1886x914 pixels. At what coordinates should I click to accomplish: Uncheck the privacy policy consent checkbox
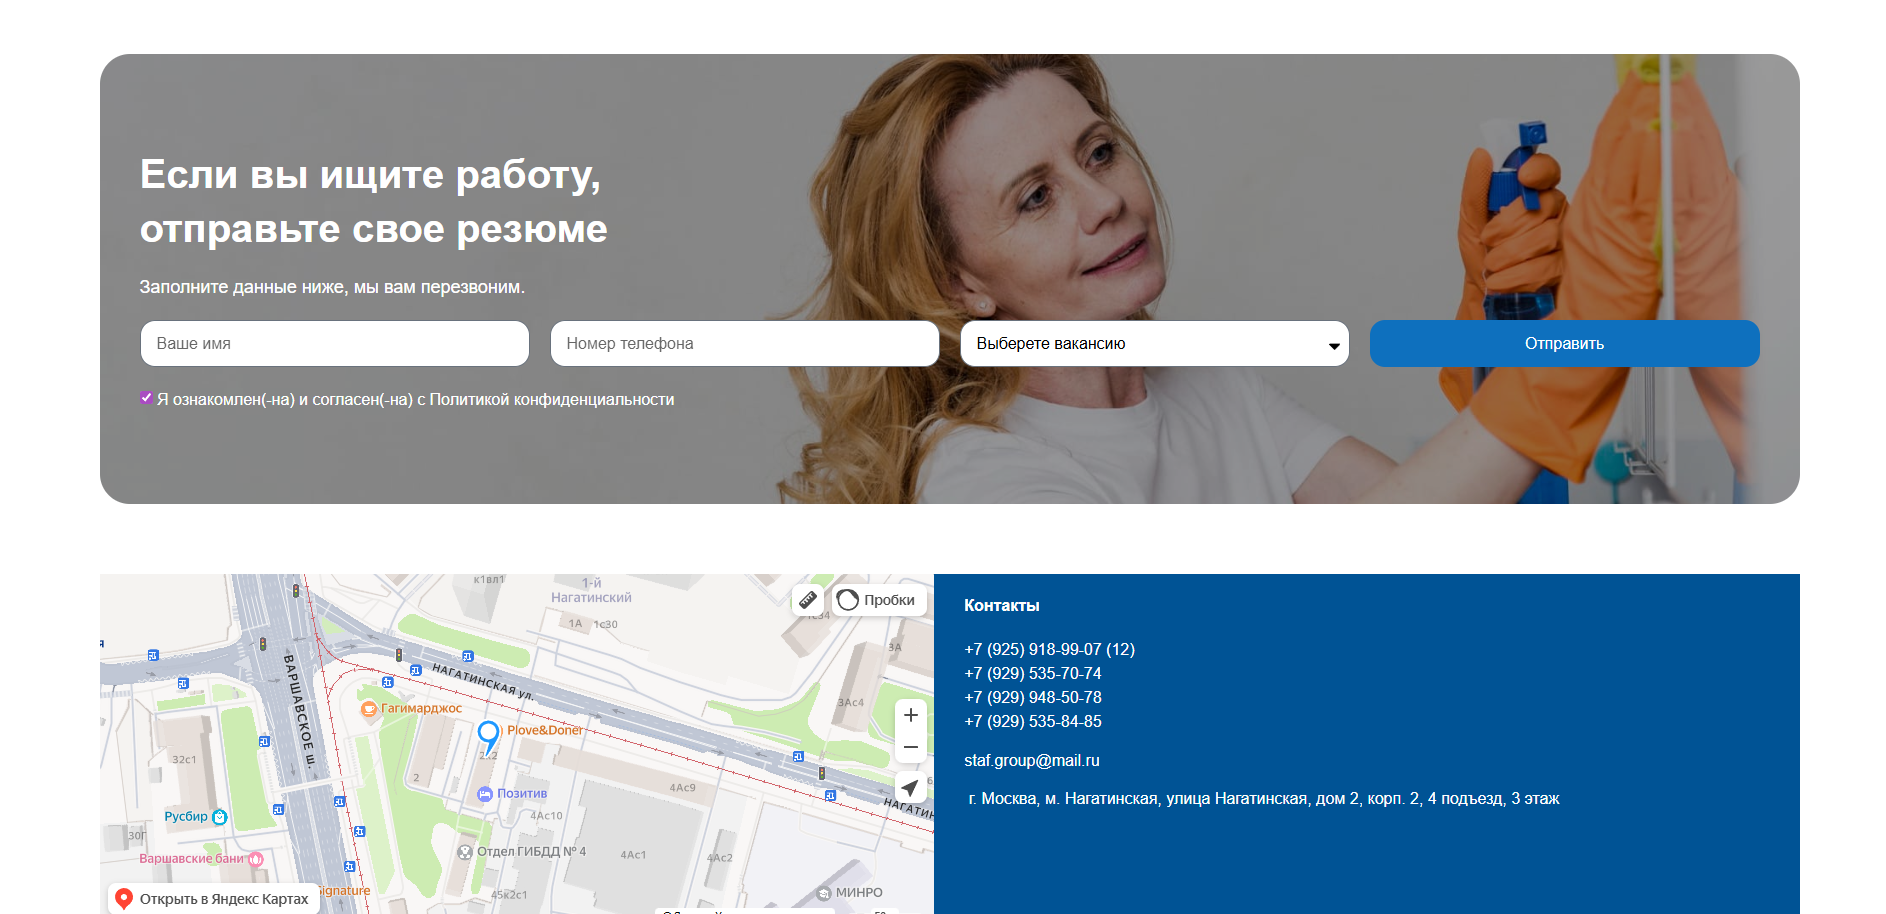[x=147, y=398]
